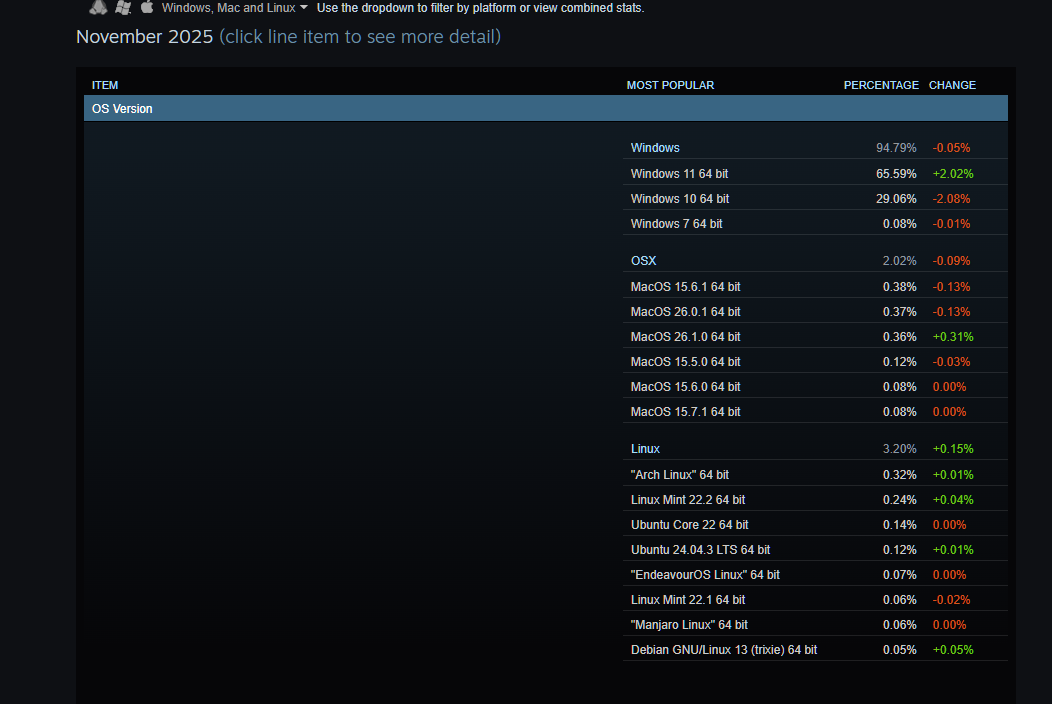
Task: Collapse the OS Version row
Action: (545, 108)
